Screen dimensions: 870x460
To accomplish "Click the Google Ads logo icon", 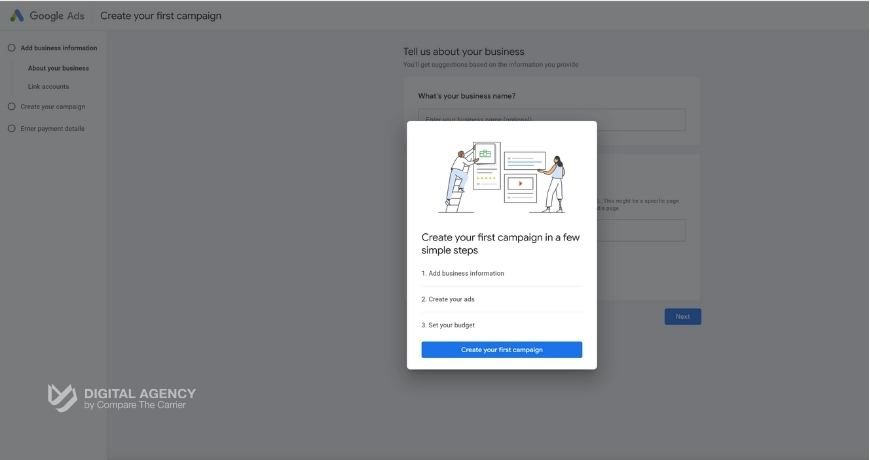I will click(x=17, y=16).
